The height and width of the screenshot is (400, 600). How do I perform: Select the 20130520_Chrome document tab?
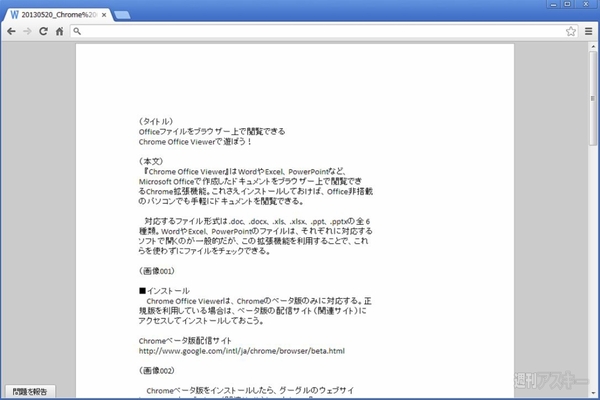pyautogui.click(x=59, y=15)
